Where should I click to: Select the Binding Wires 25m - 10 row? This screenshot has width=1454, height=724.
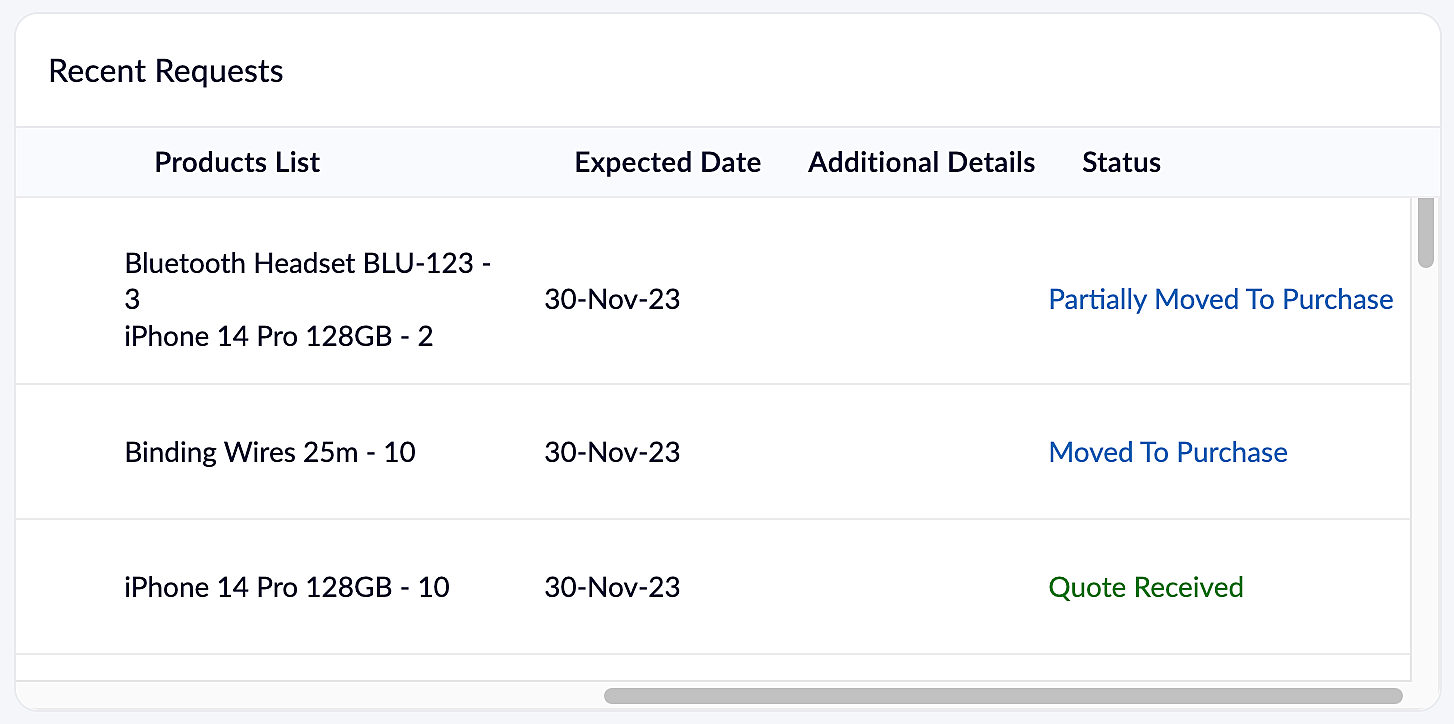point(712,452)
